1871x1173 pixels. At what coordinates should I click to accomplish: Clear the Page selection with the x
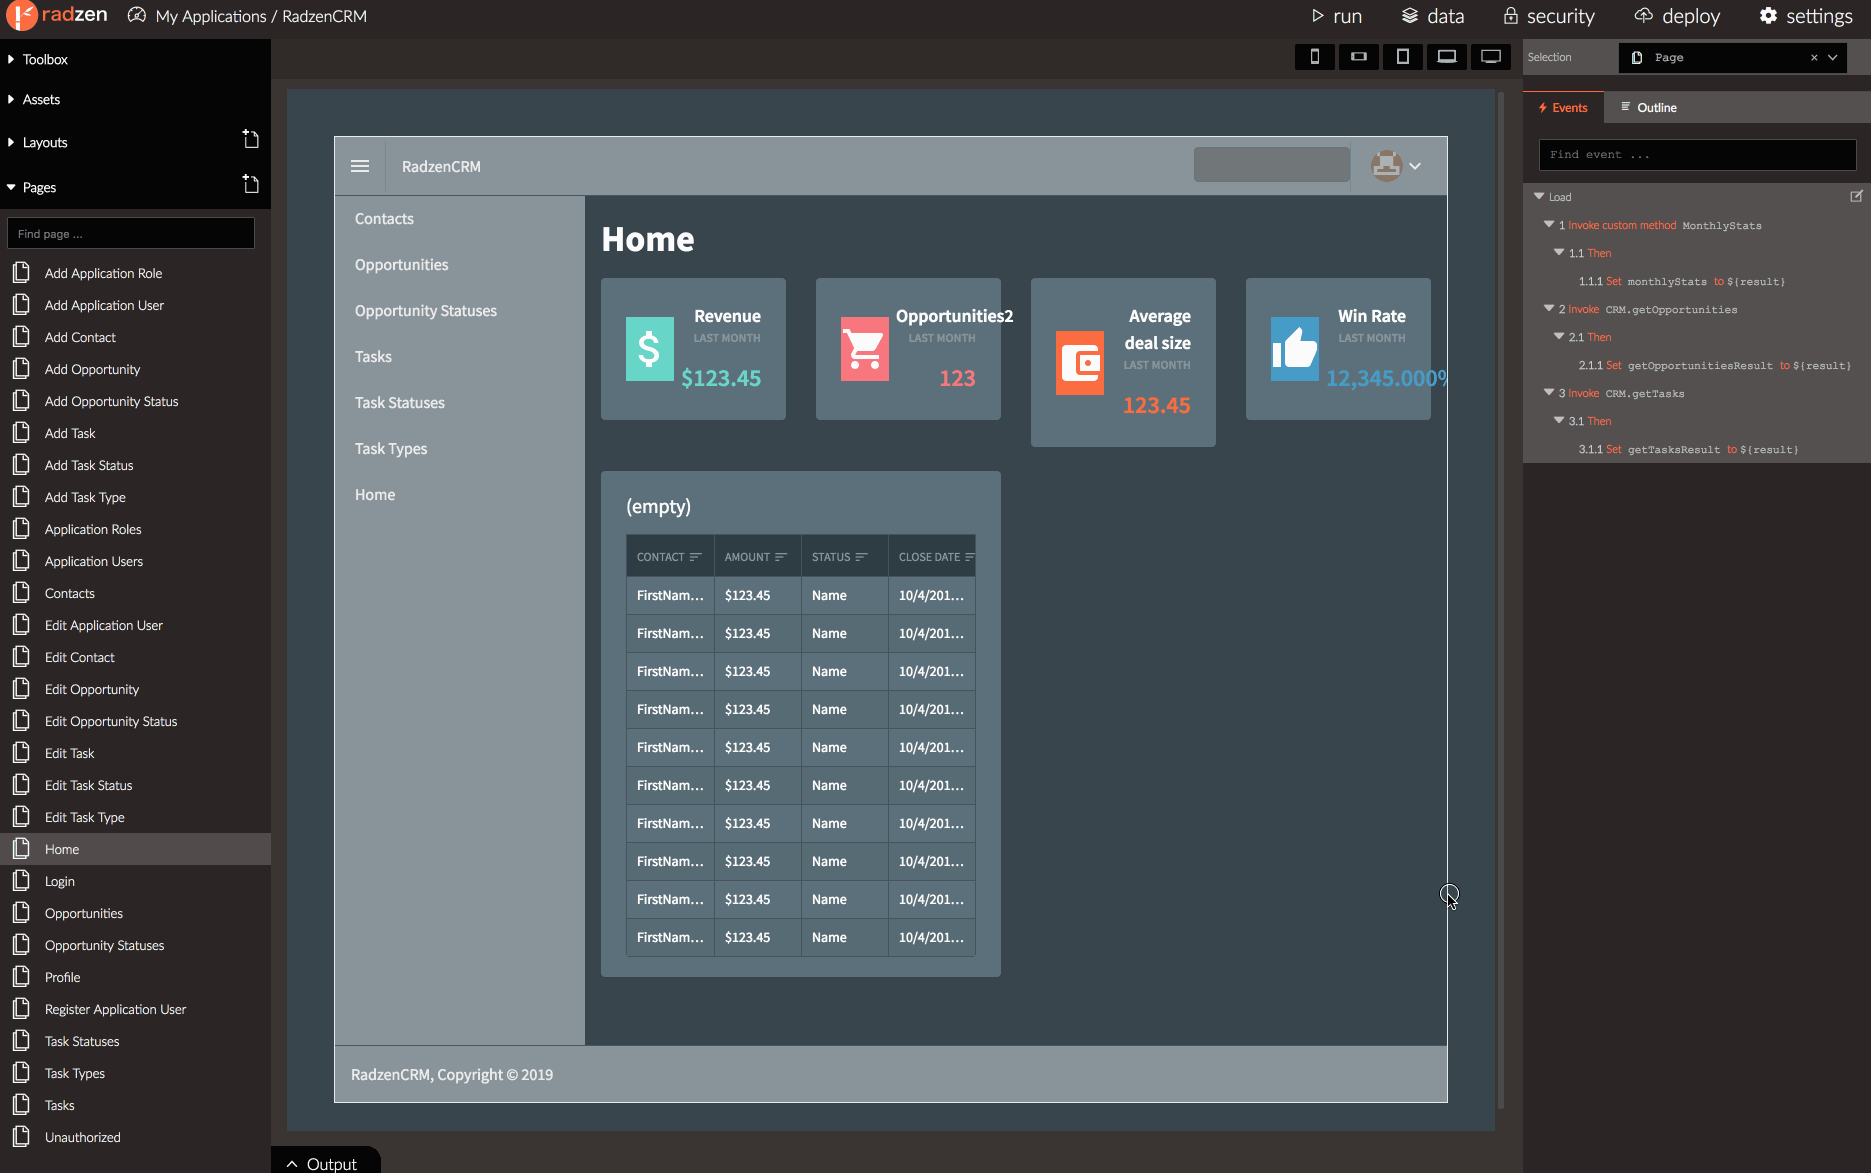(x=1813, y=58)
